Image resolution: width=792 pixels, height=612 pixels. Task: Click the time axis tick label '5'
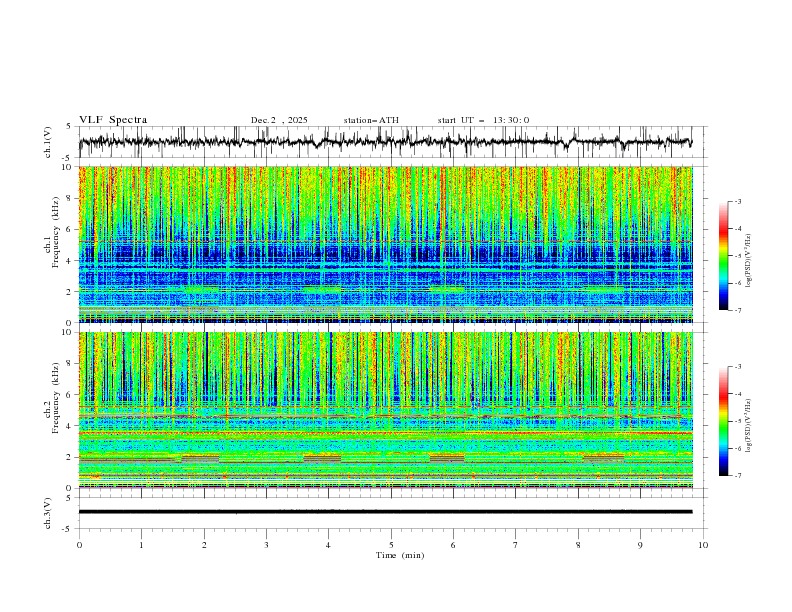point(391,545)
